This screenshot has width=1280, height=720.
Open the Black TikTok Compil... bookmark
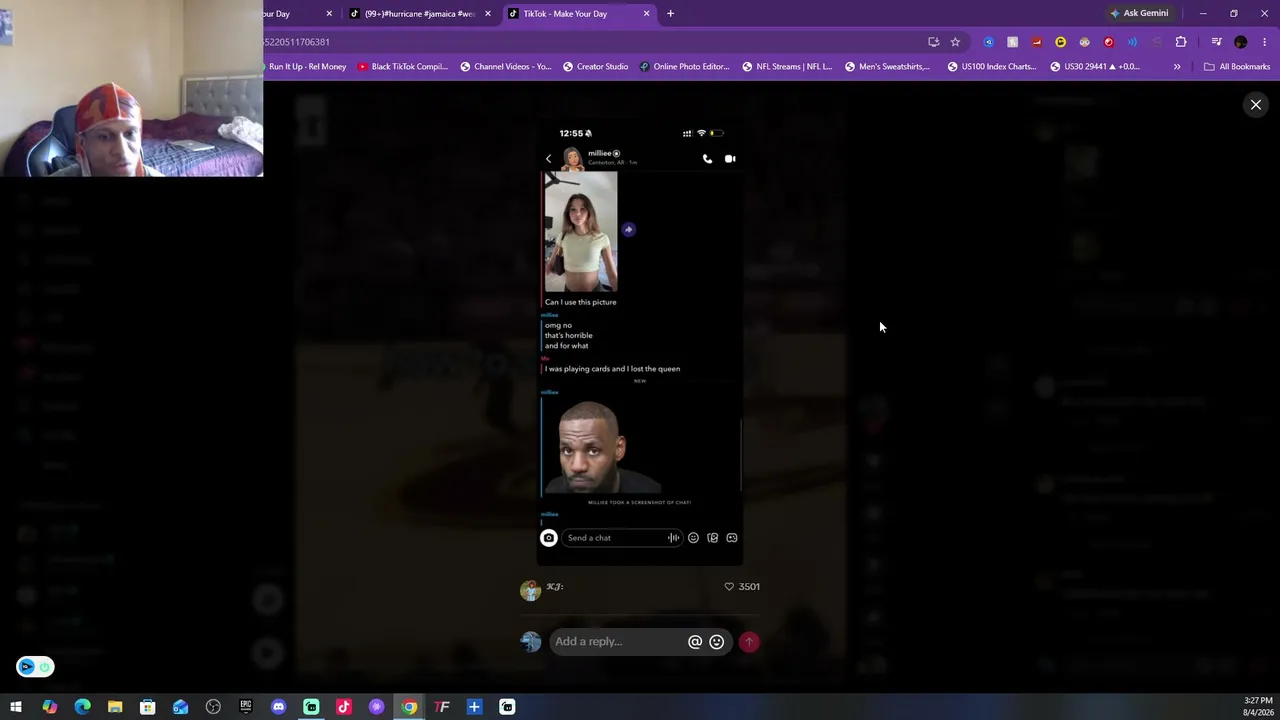coord(403,67)
